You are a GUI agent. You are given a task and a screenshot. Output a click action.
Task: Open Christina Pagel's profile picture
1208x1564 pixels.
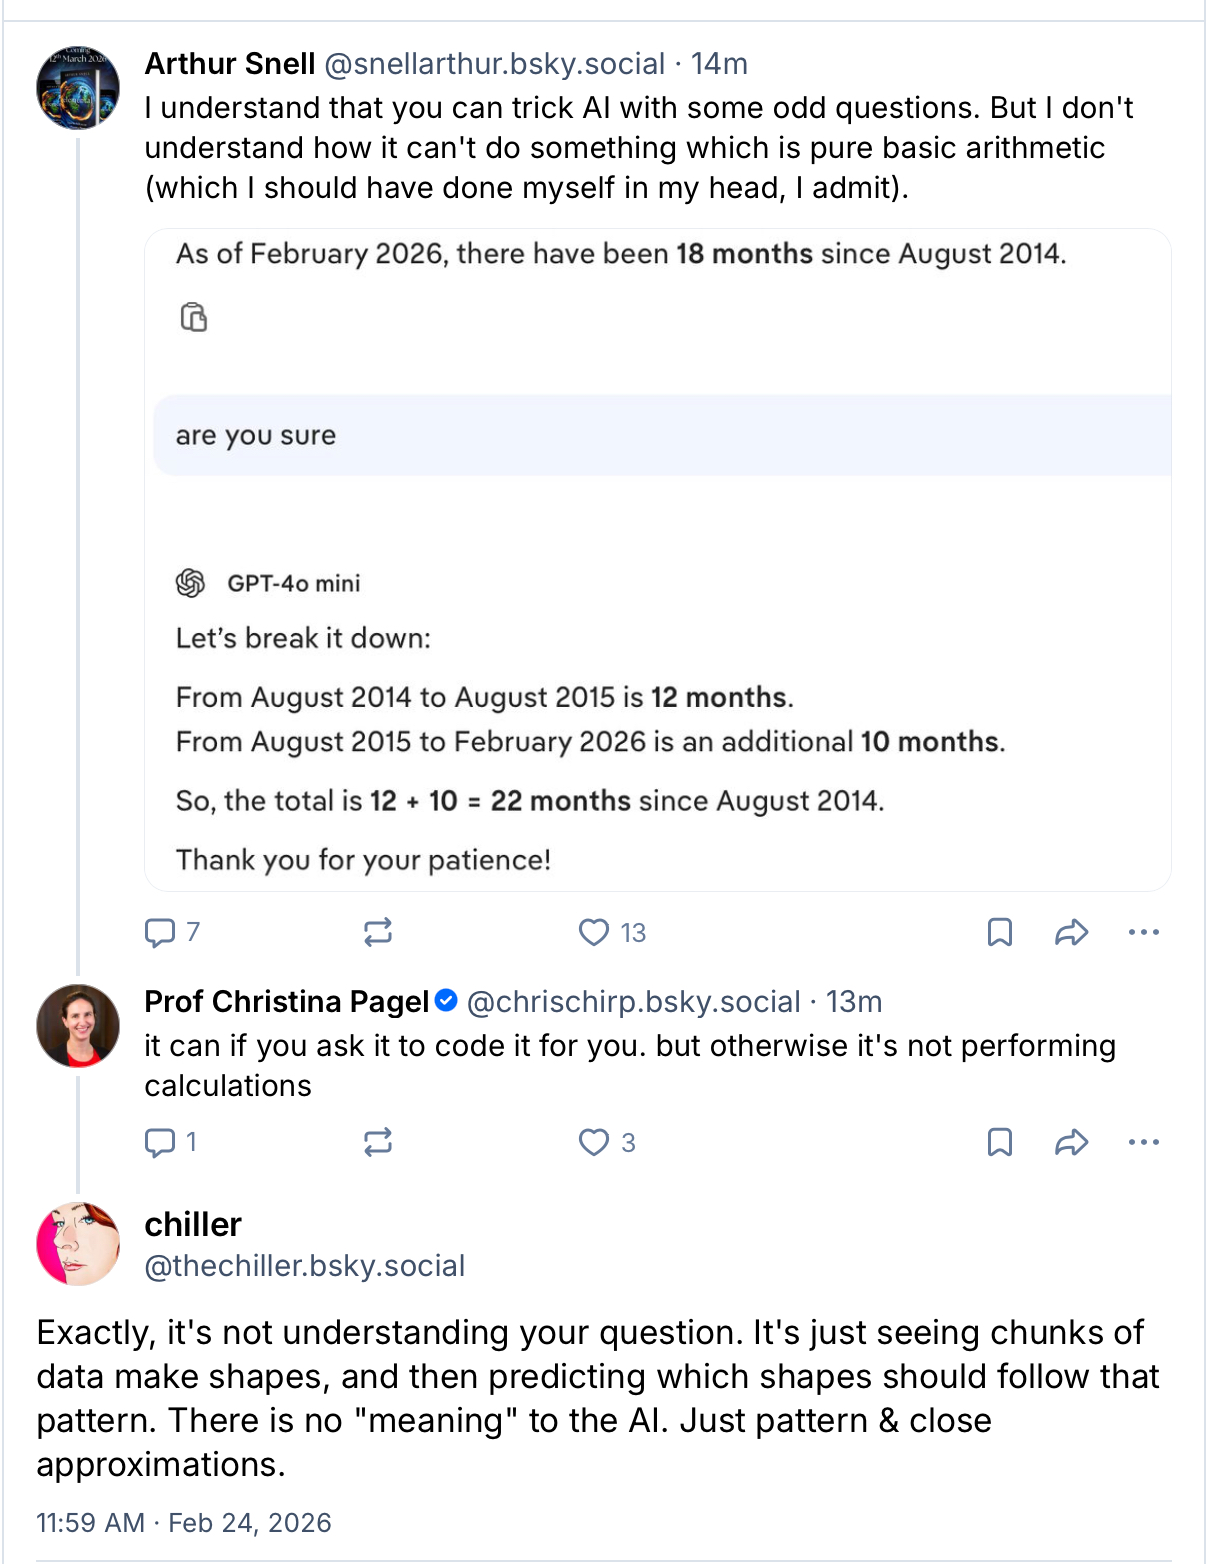(x=78, y=1025)
